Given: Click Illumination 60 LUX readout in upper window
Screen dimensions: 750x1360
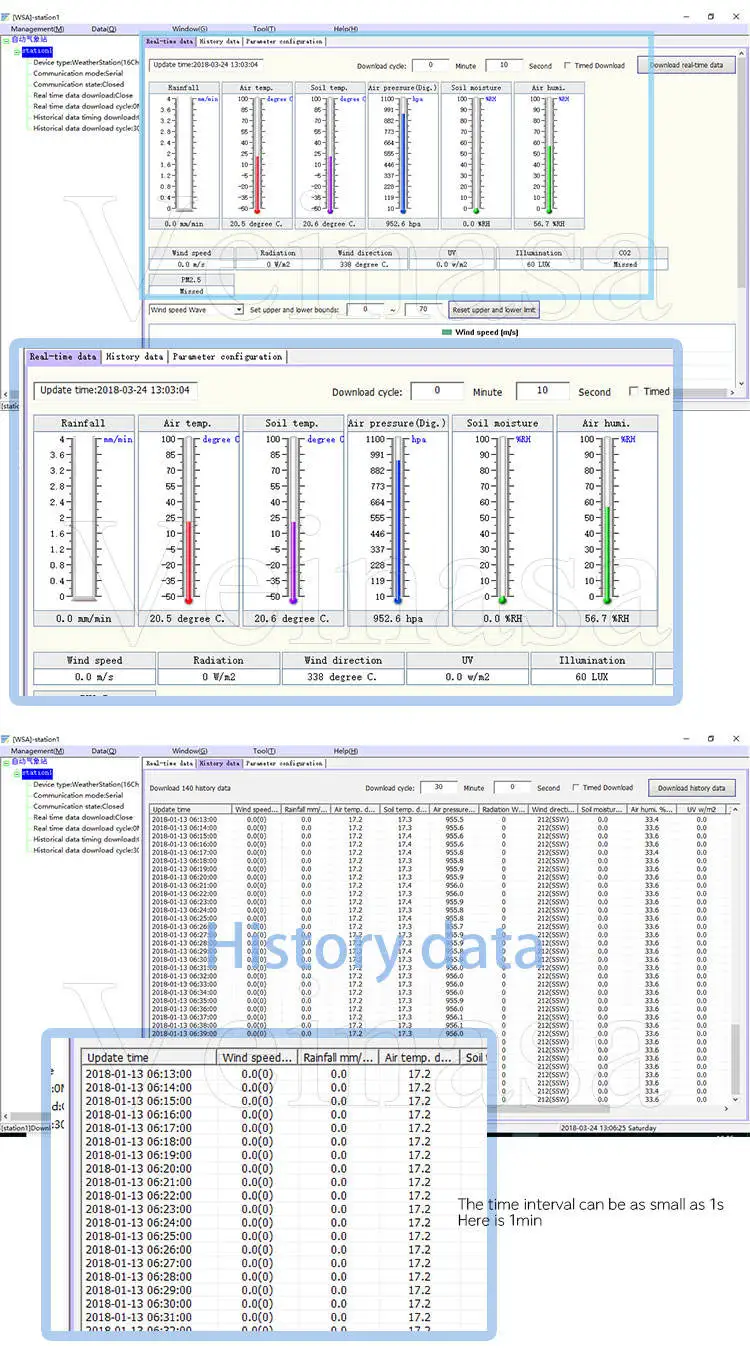Looking at the screenshot, I should (x=538, y=264).
